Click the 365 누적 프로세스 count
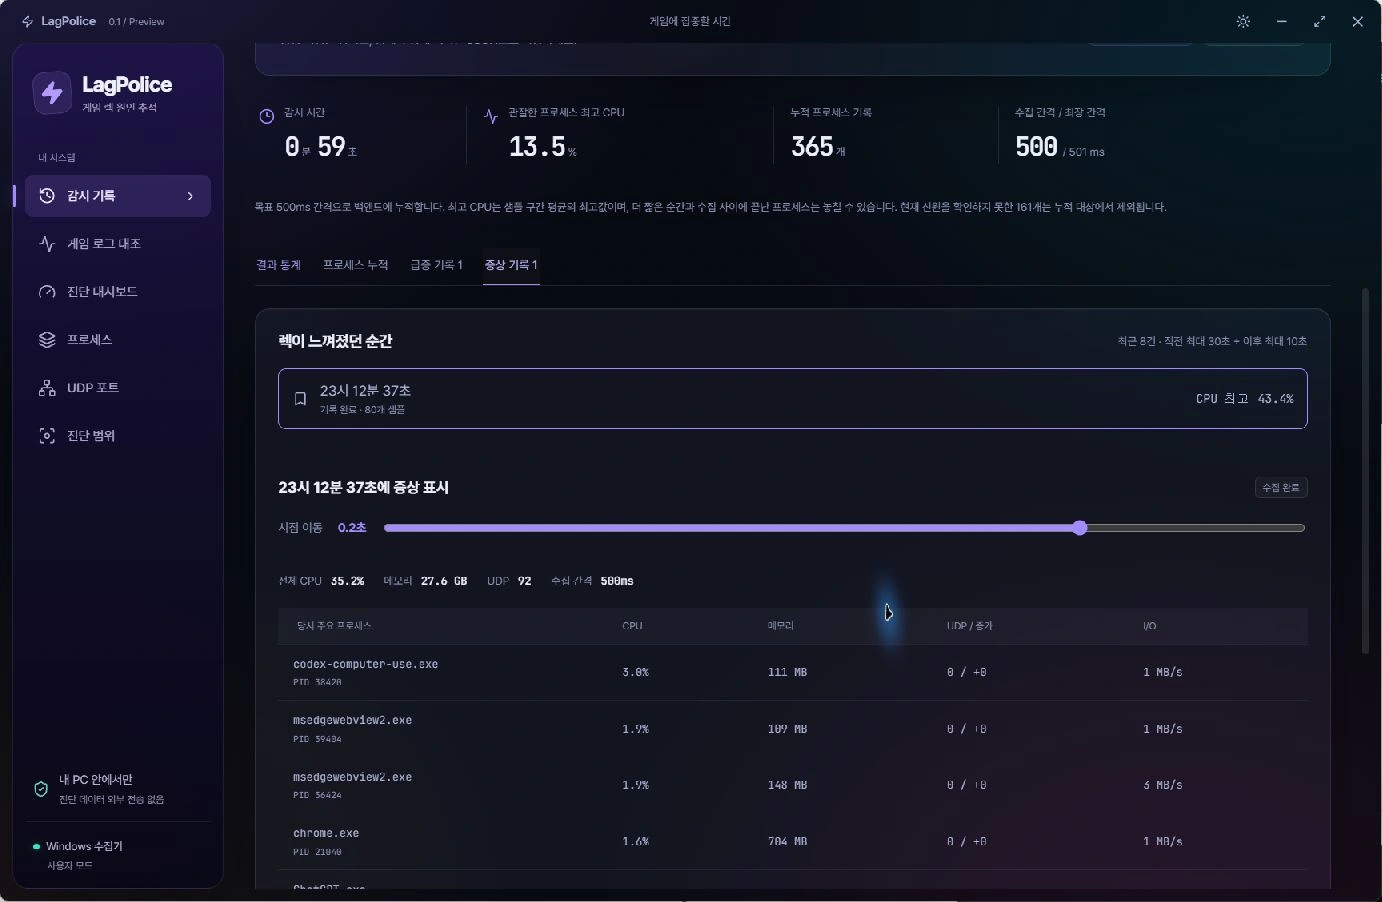1382x902 pixels. [818, 147]
